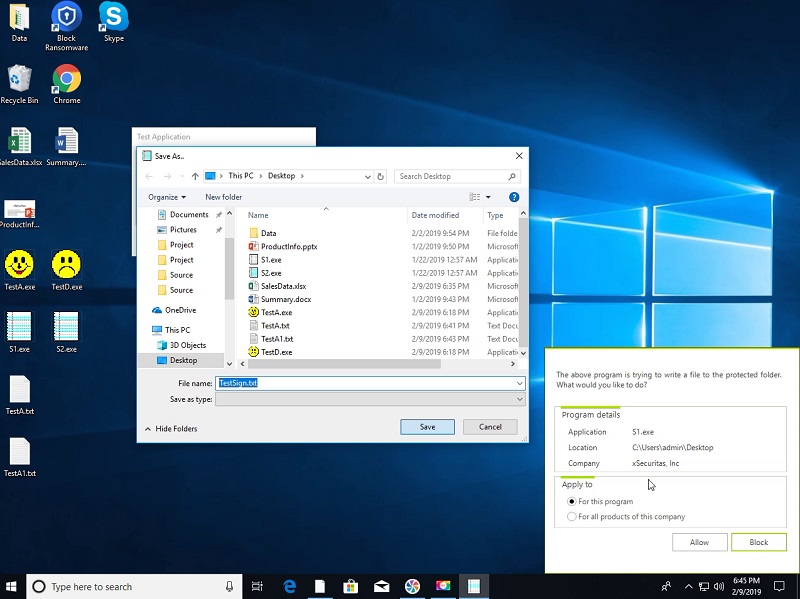Image resolution: width=800 pixels, height=599 pixels.
Task: Create a New folder in Save As
Action: (223, 197)
